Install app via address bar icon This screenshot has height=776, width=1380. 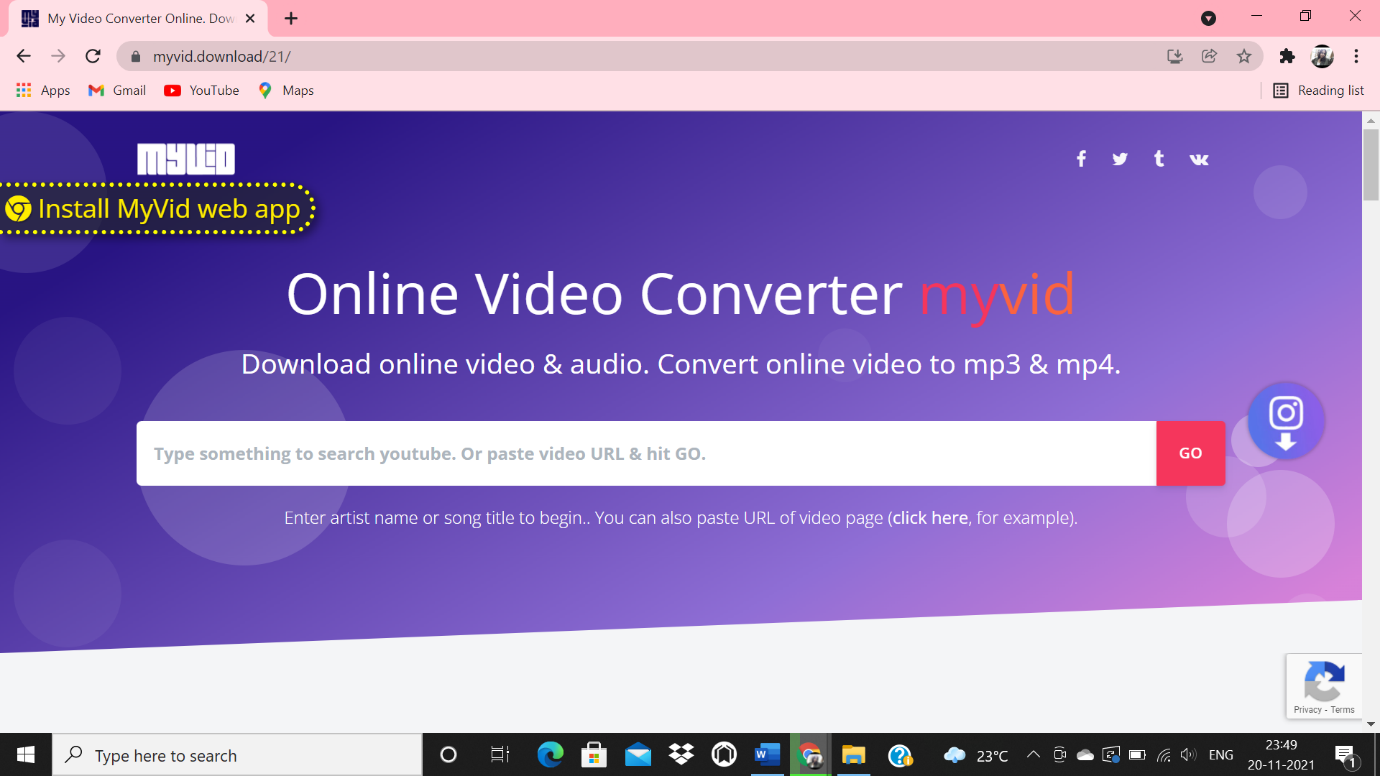1175,56
